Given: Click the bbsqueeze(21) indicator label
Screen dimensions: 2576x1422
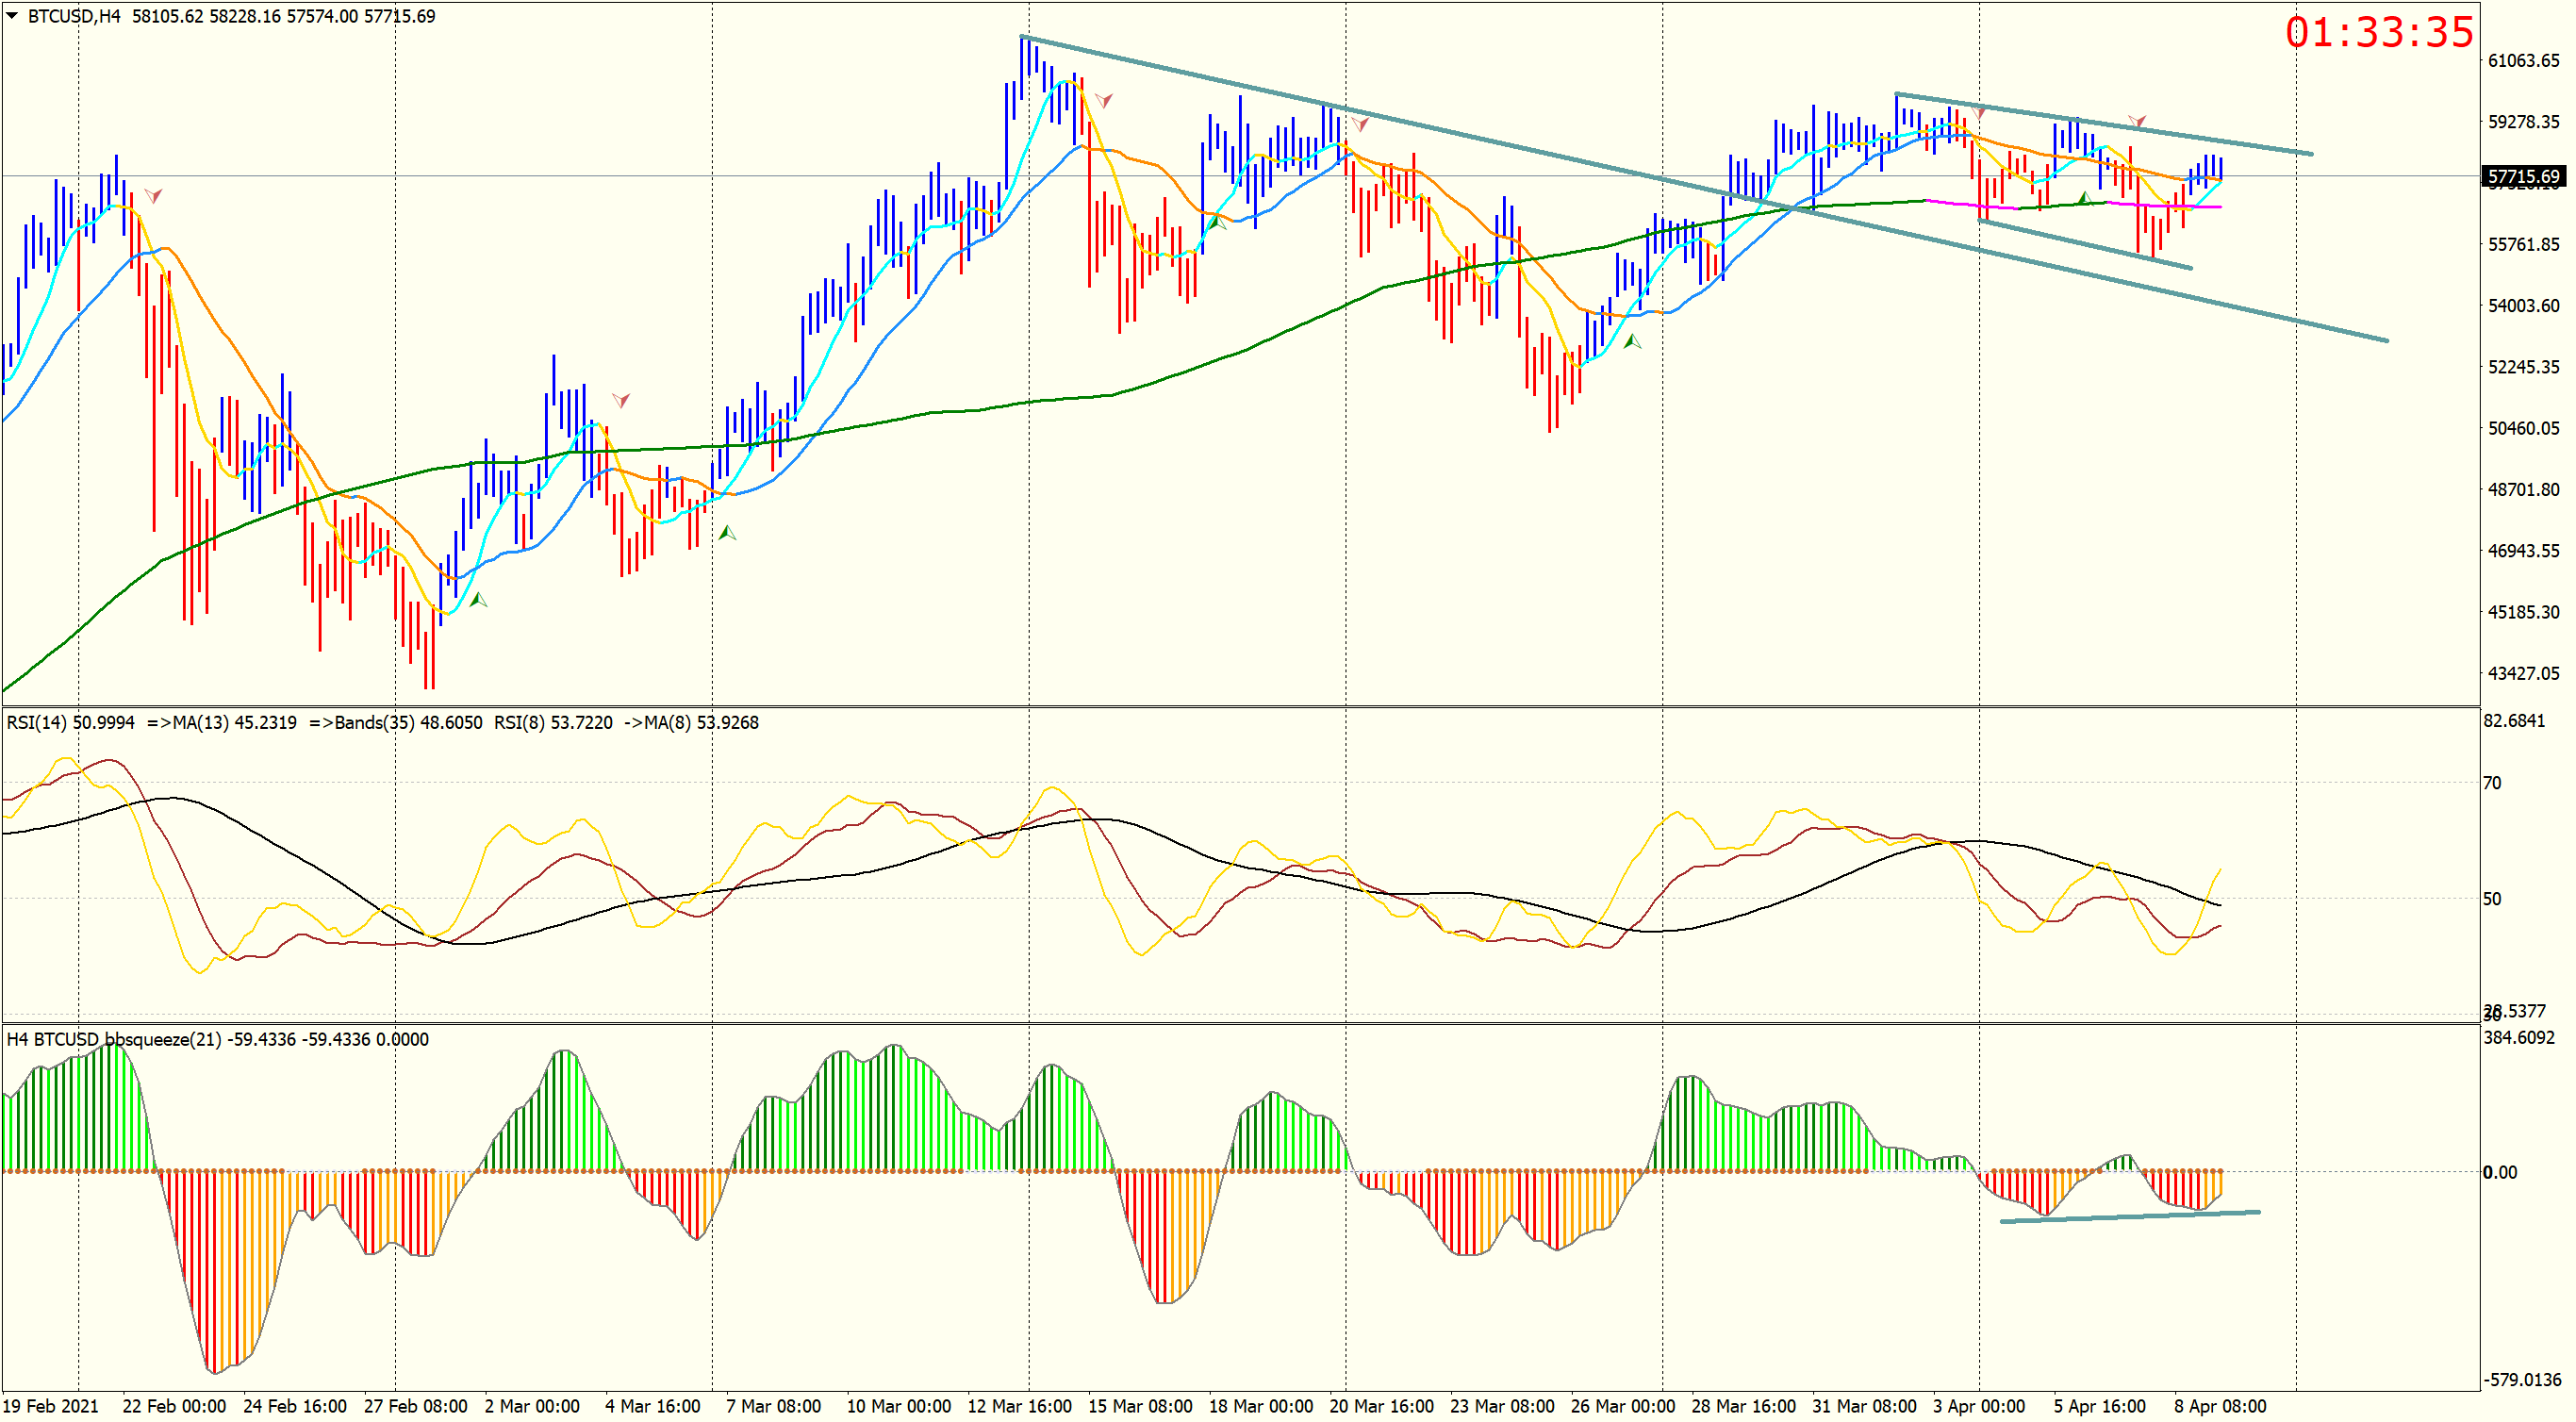Looking at the screenshot, I should click(162, 1039).
